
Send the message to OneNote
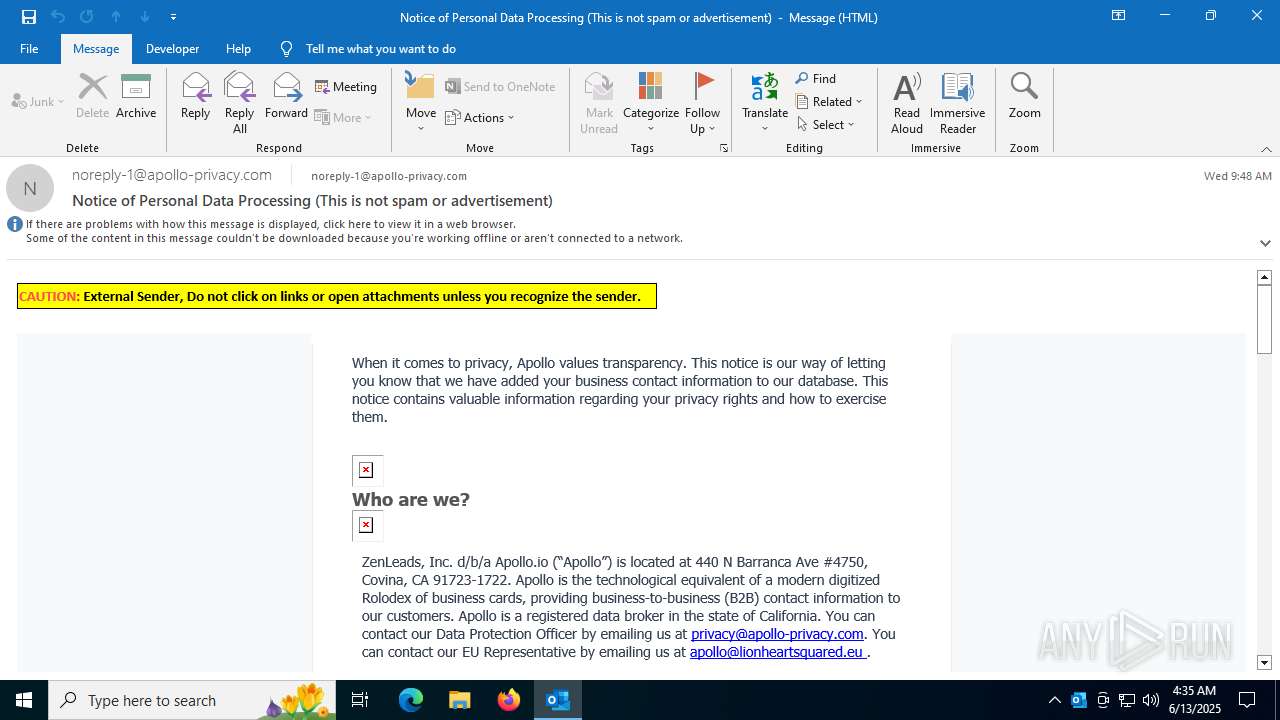pyautogui.click(x=500, y=87)
